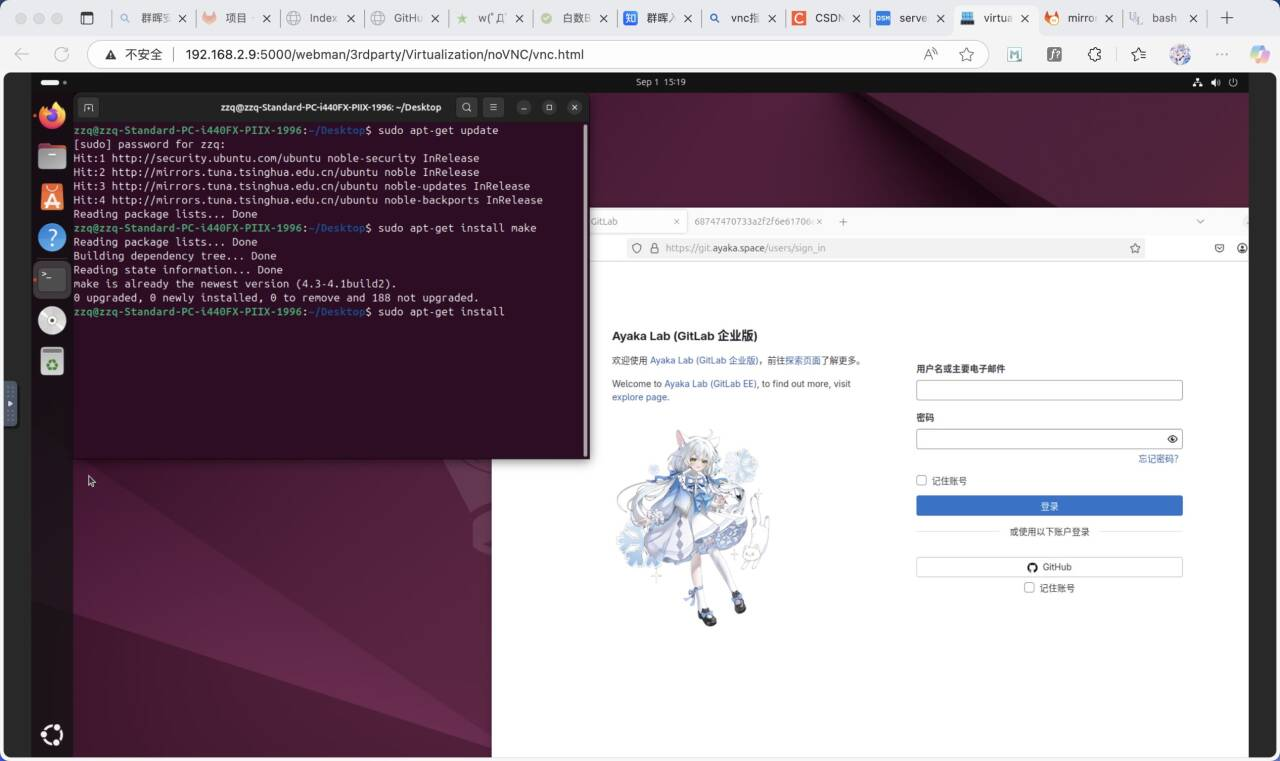Open Firefox from the Ubuntu dock
The image size is (1280, 761).
pos(52,116)
